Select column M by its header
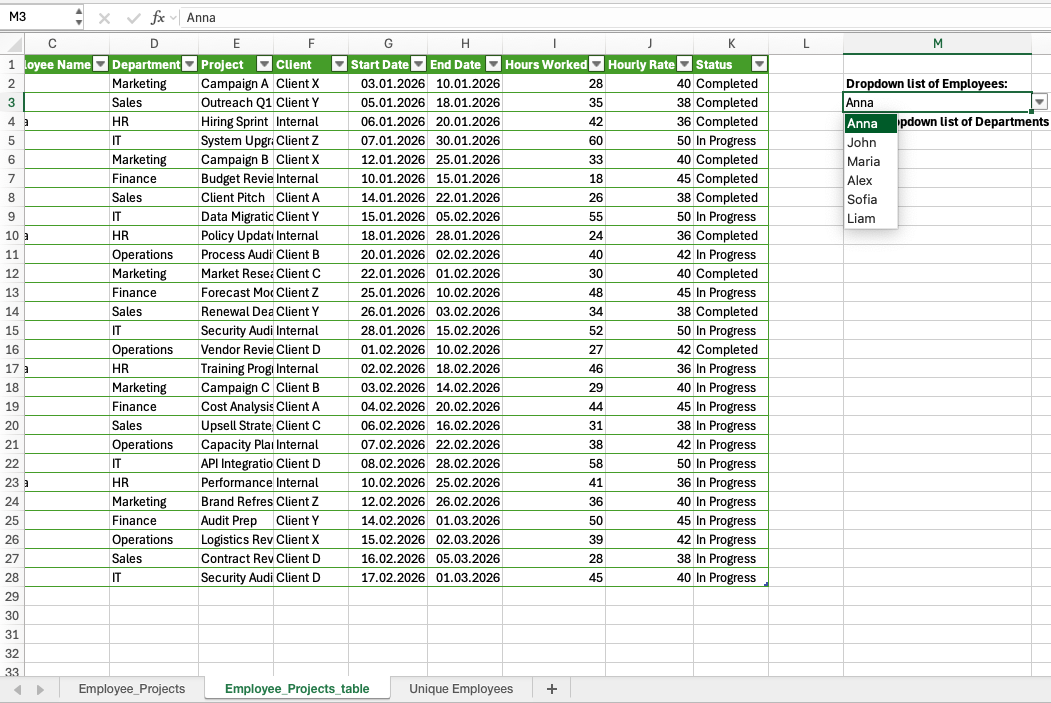This screenshot has height=703, width=1051. click(x=937, y=43)
